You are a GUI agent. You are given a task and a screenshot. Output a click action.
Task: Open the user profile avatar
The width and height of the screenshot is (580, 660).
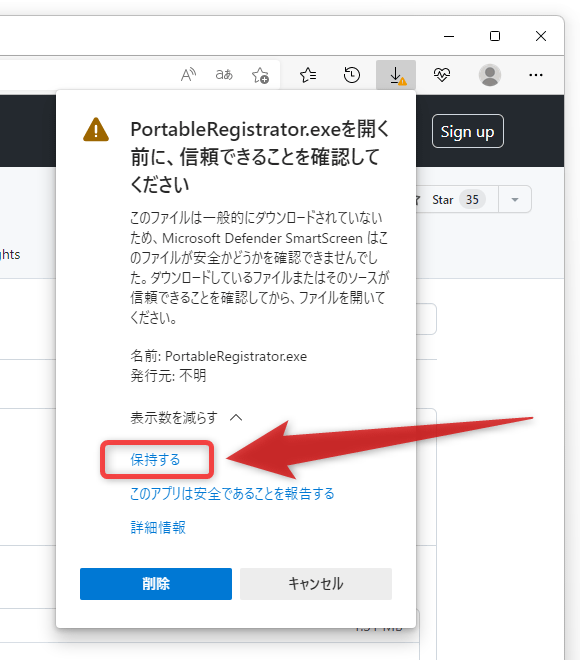tap(490, 75)
